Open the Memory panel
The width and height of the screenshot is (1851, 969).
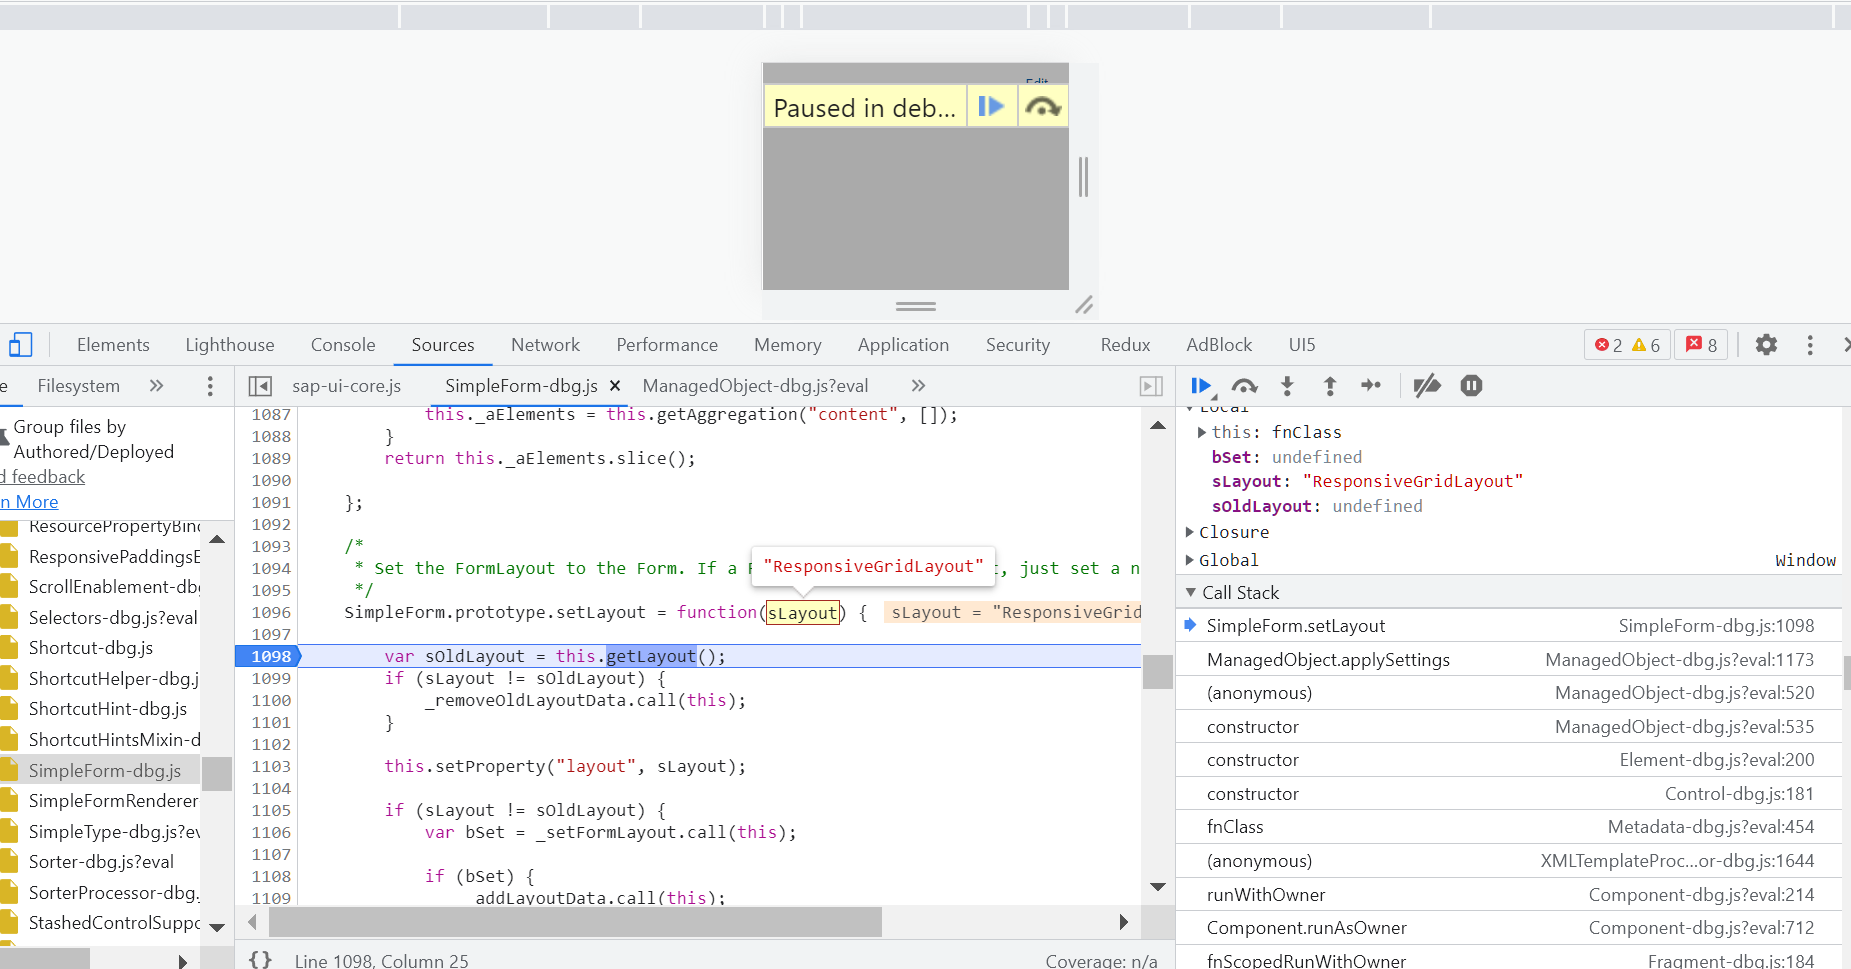787,344
